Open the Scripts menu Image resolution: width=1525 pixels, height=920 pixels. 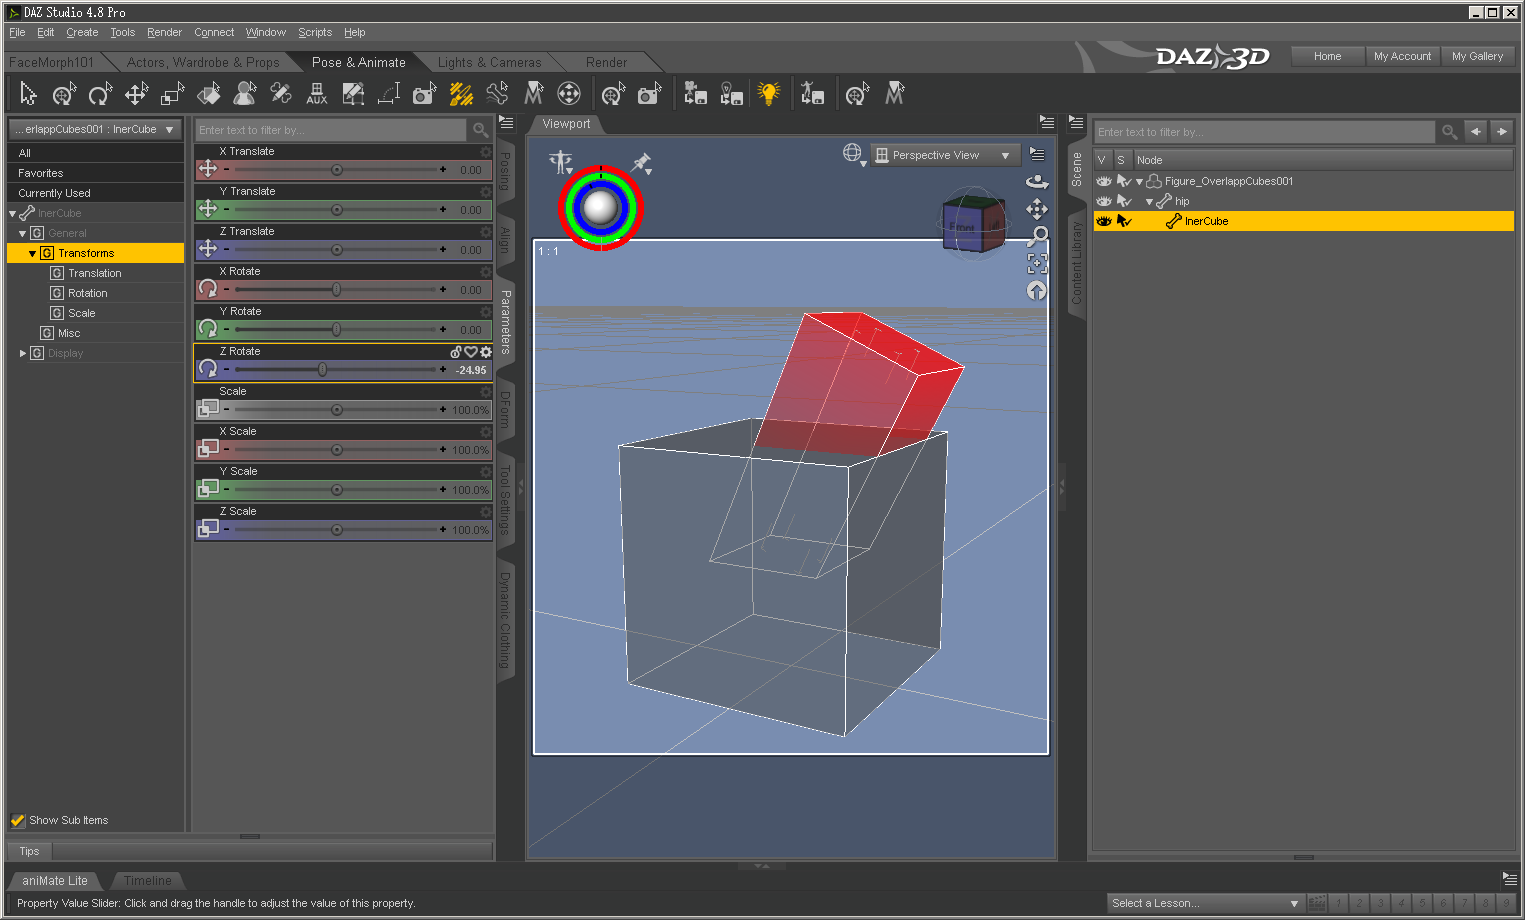tap(315, 32)
